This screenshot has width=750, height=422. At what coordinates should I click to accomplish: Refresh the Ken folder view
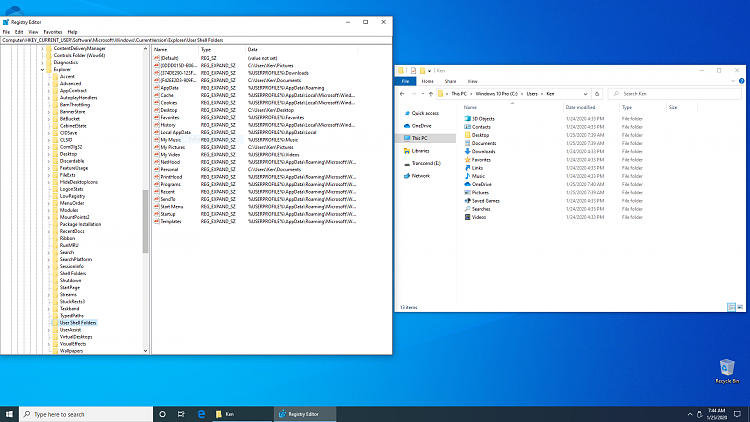(596, 94)
